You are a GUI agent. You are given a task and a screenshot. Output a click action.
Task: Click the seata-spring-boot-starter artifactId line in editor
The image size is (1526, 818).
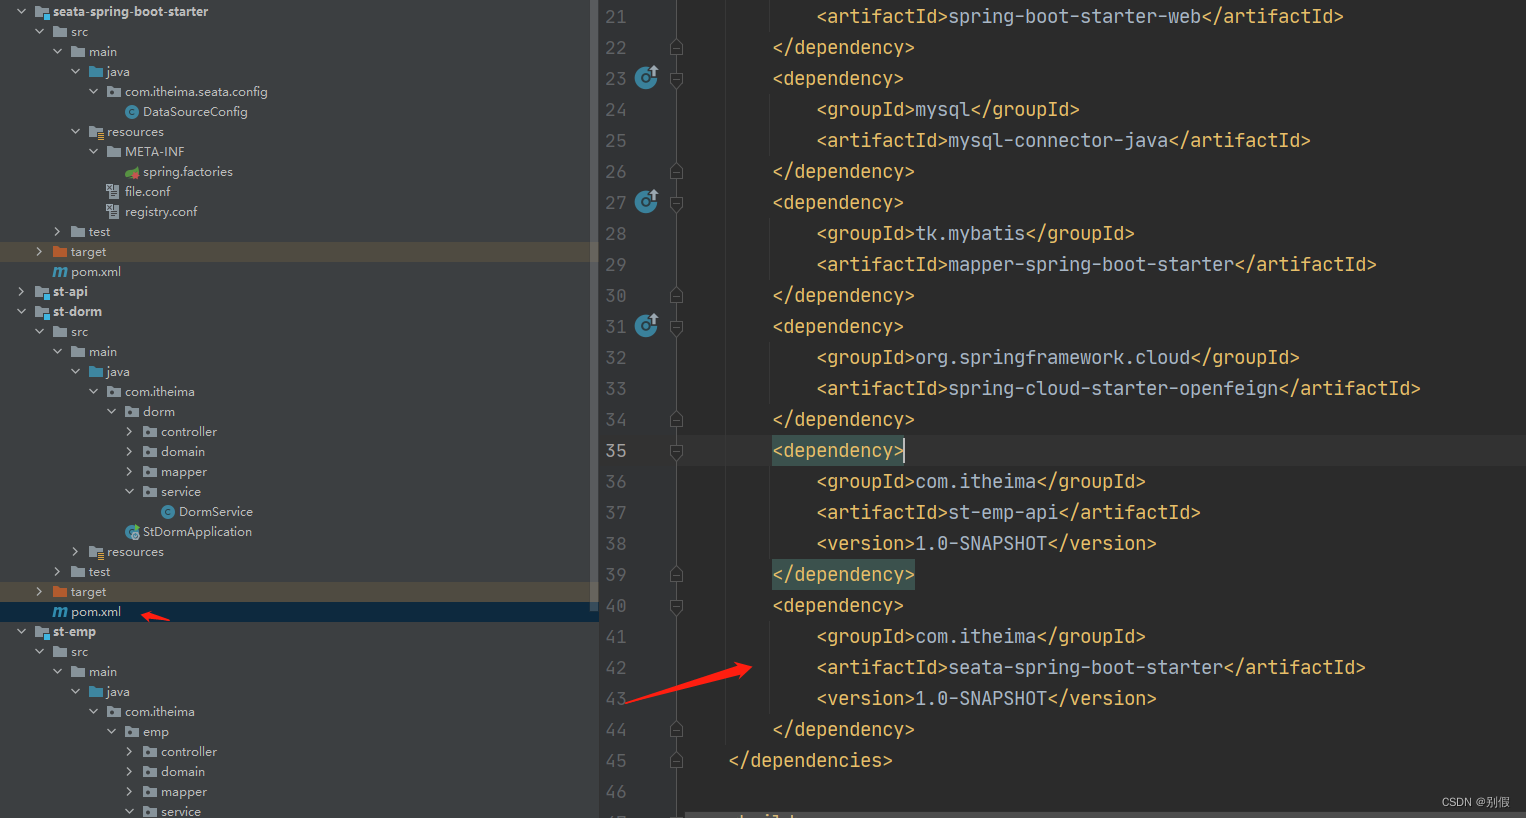pyautogui.click(x=1090, y=667)
